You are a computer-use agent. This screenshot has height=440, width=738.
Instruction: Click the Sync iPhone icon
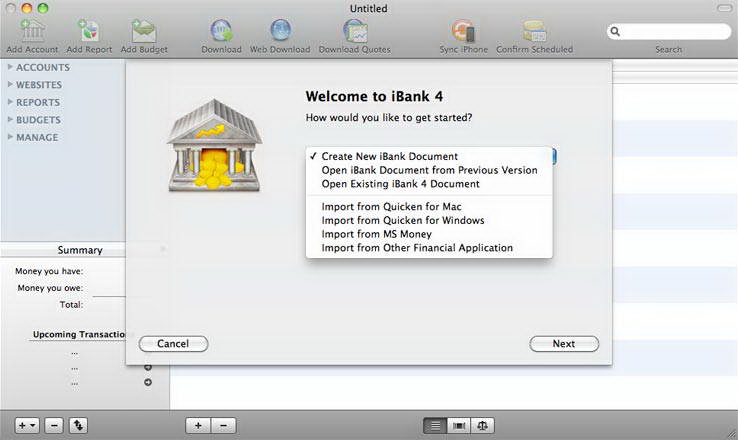point(464,31)
